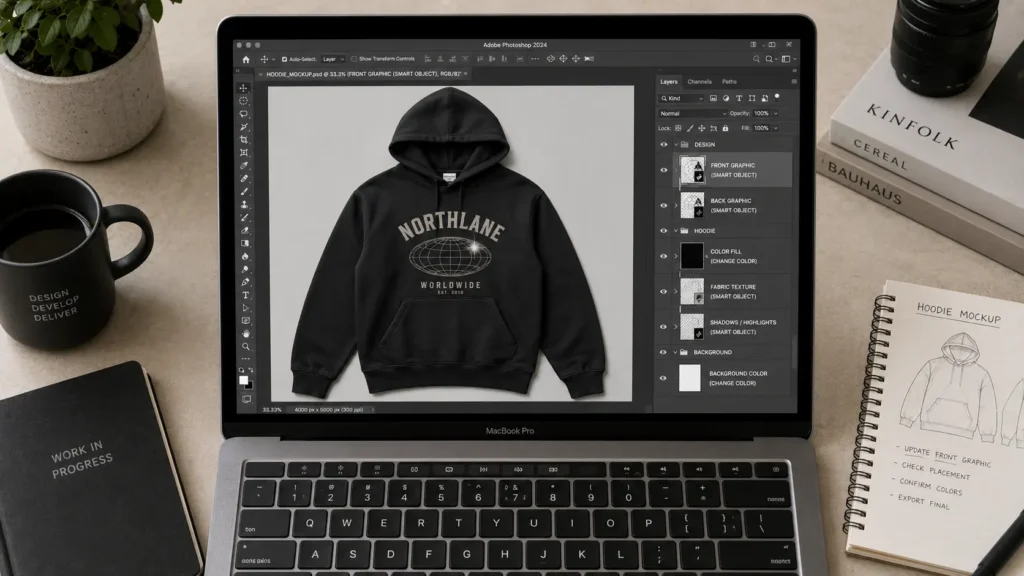Image resolution: width=1024 pixels, height=576 pixels.
Task: Hide the COLOR FILL layer
Action: coord(664,257)
